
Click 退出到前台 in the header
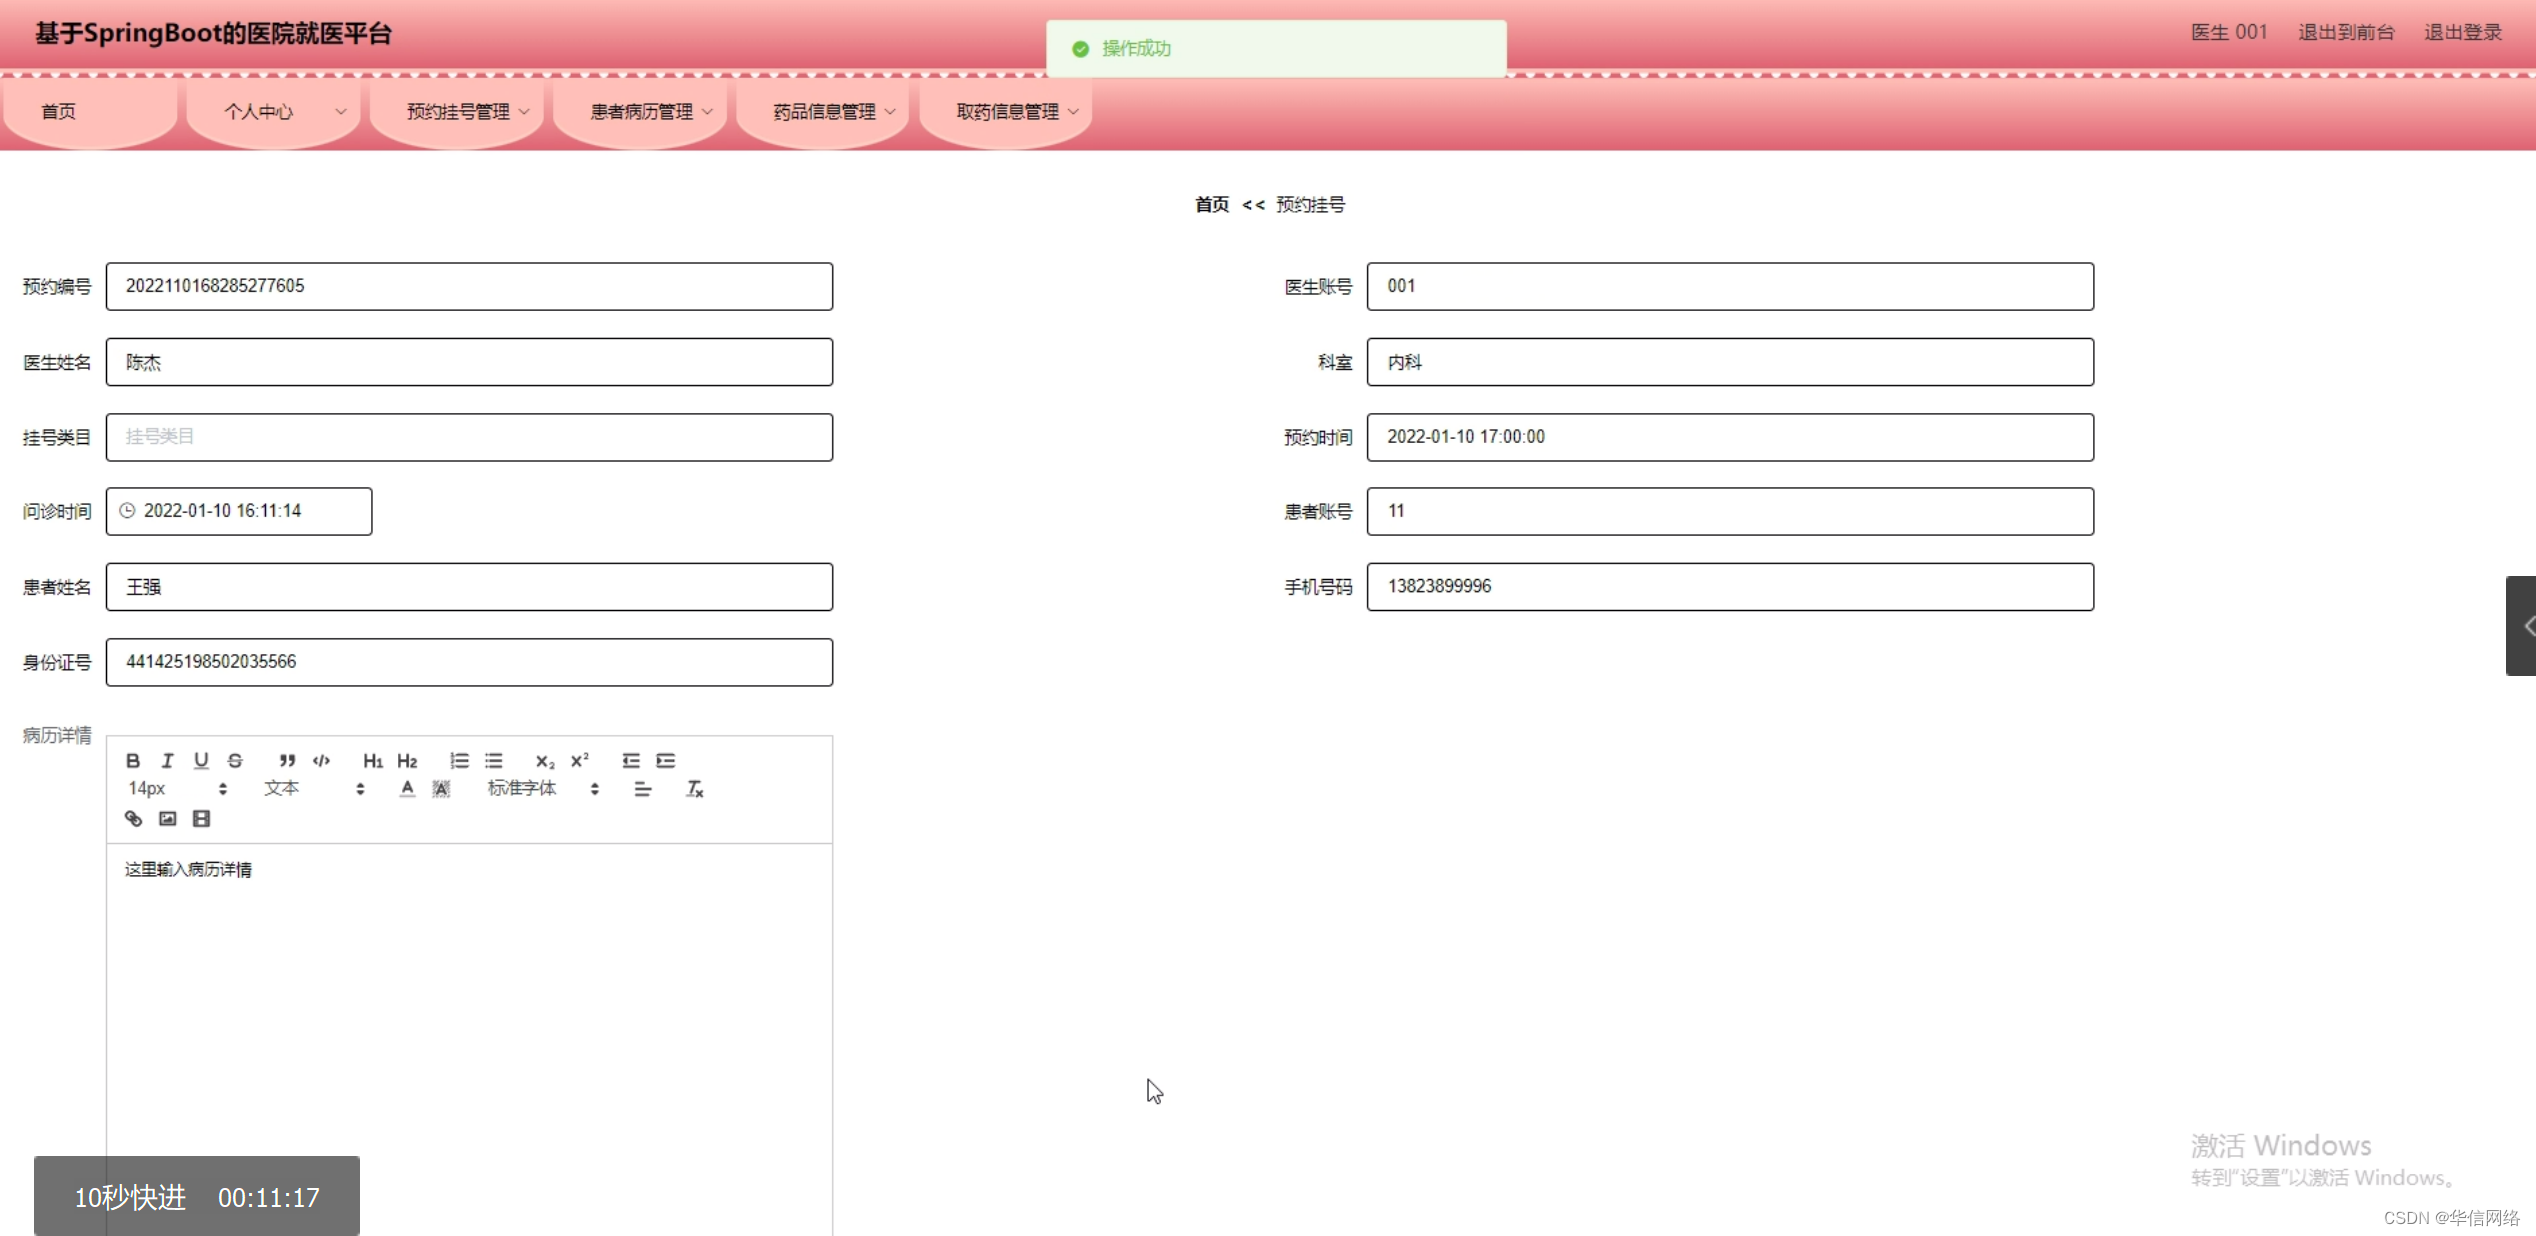click(x=2345, y=32)
